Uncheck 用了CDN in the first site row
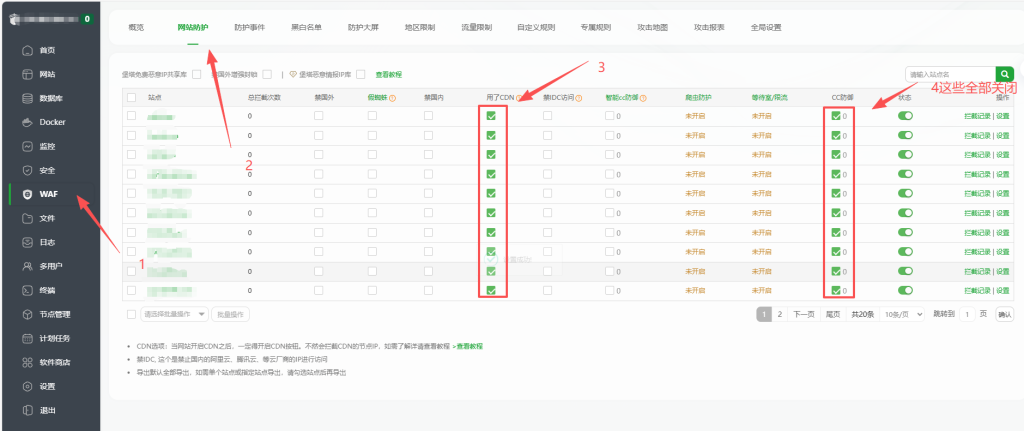This screenshot has width=1024, height=431. point(491,116)
